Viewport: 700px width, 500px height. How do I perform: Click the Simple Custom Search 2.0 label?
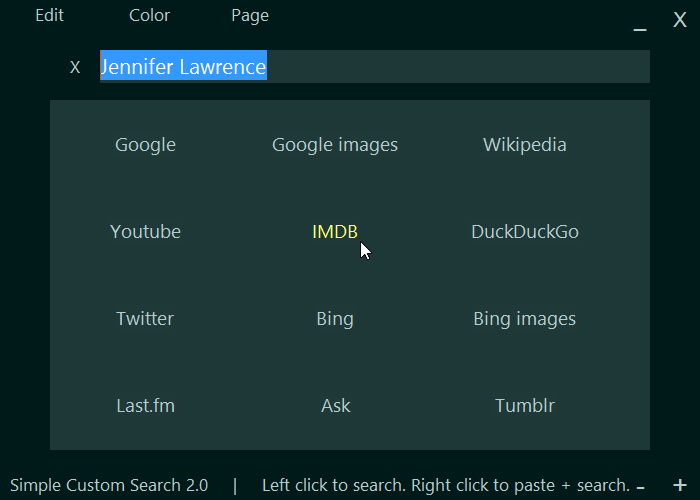(109, 485)
